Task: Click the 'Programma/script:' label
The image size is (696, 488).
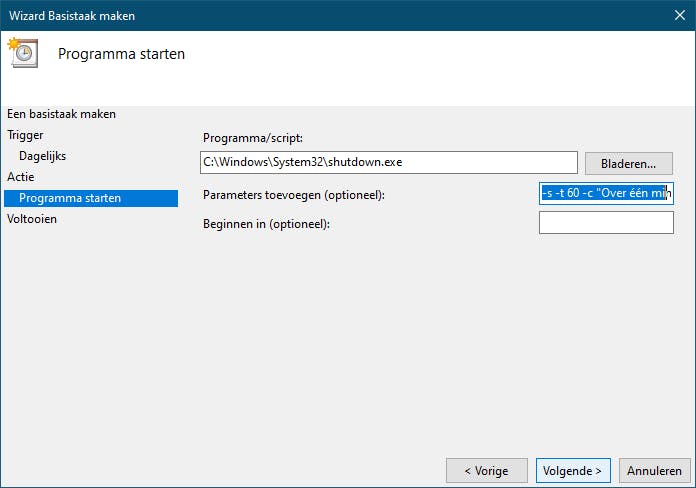Action: coord(252,138)
